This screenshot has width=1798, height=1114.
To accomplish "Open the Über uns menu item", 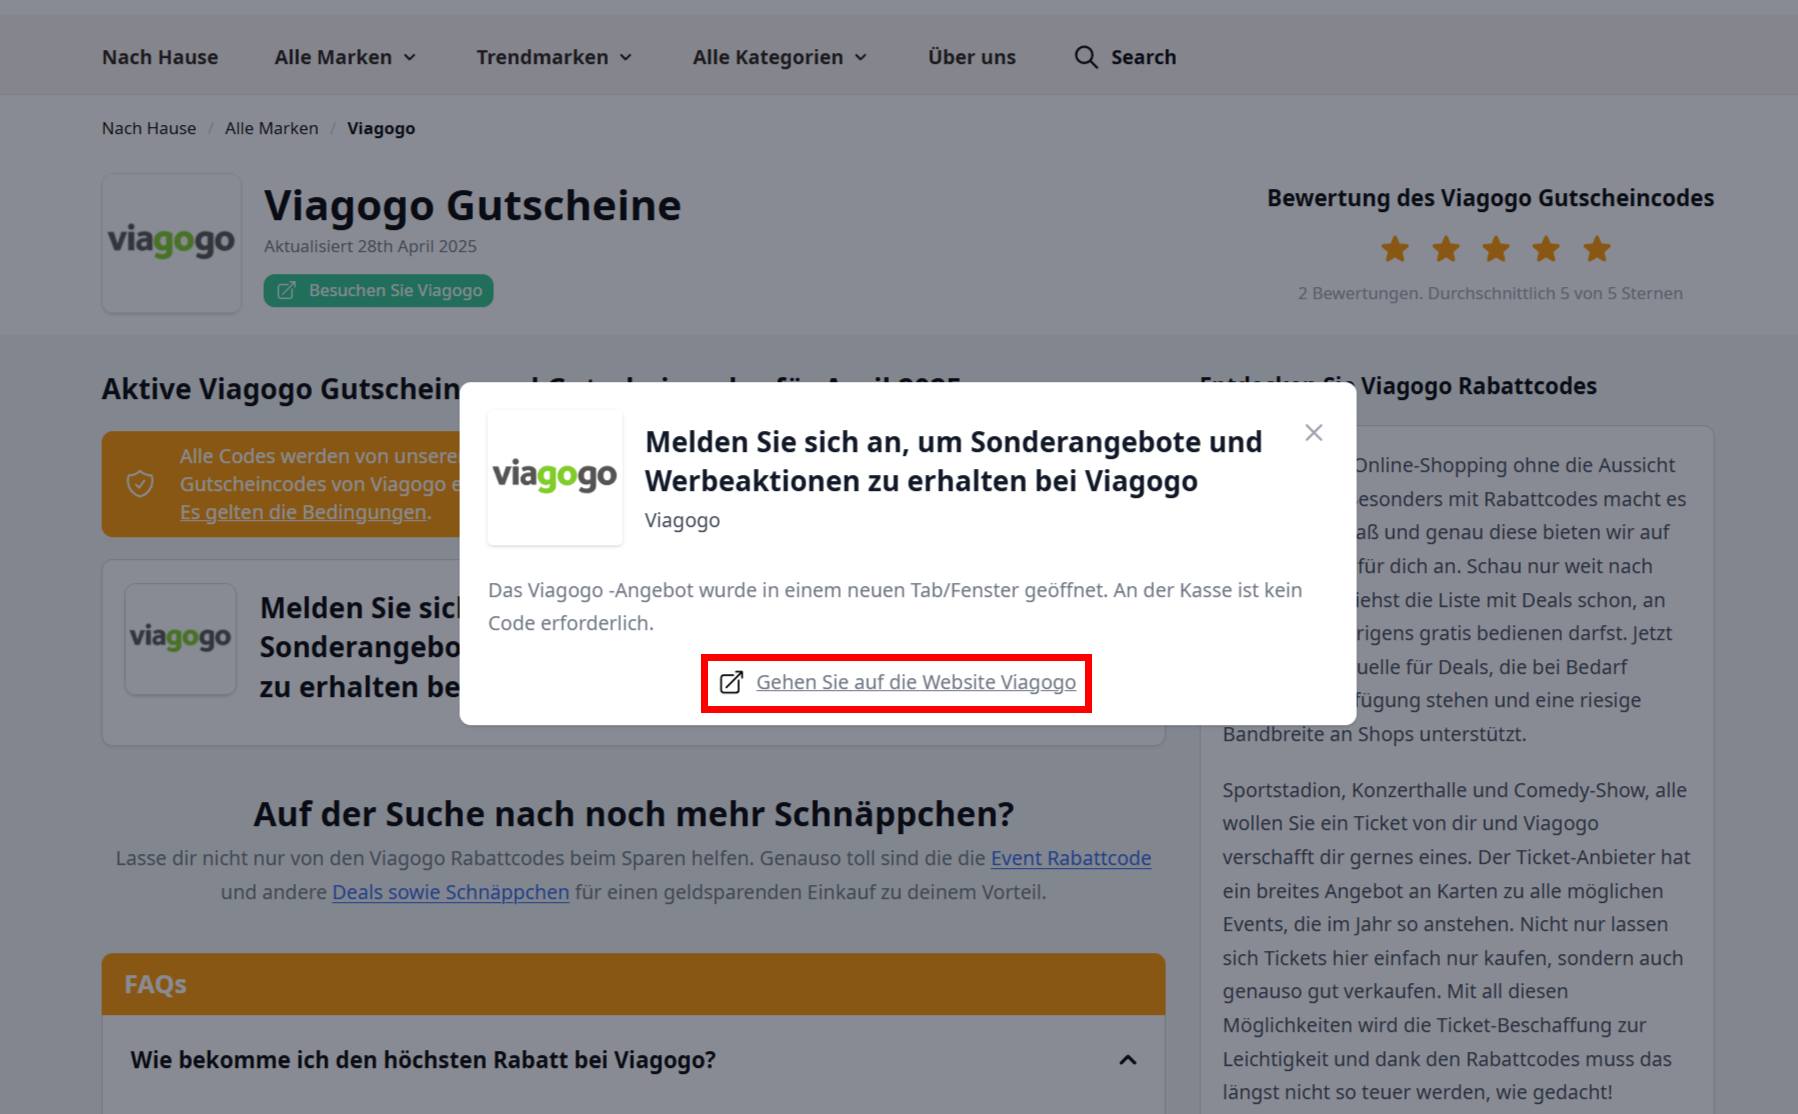I will tap(971, 57).
